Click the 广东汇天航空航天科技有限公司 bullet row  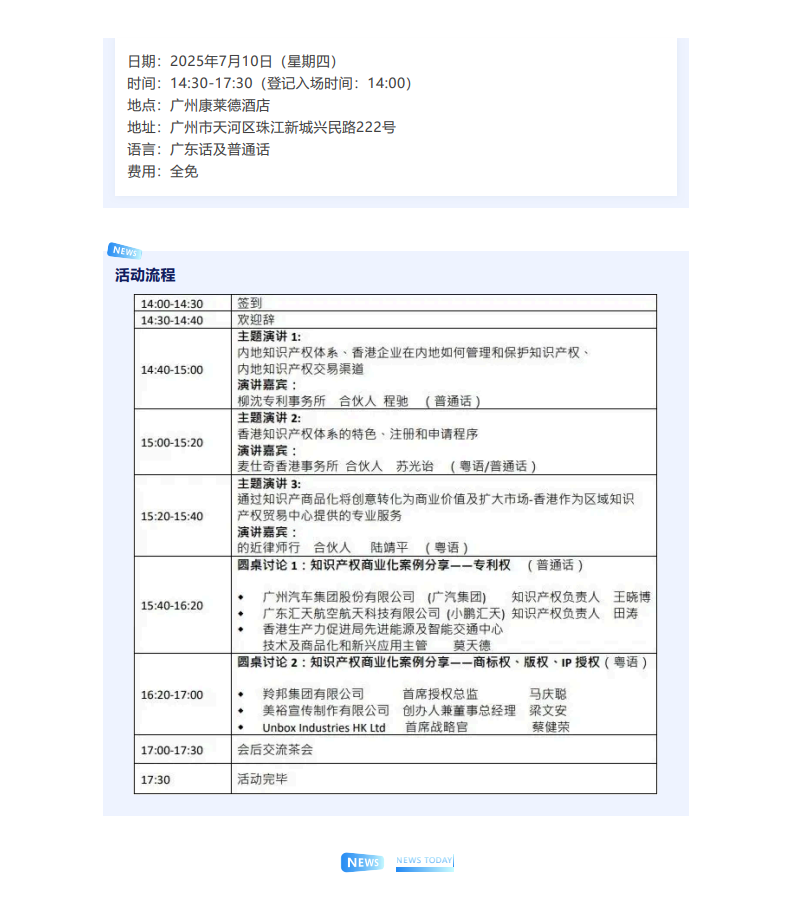(x=438, y=613)
